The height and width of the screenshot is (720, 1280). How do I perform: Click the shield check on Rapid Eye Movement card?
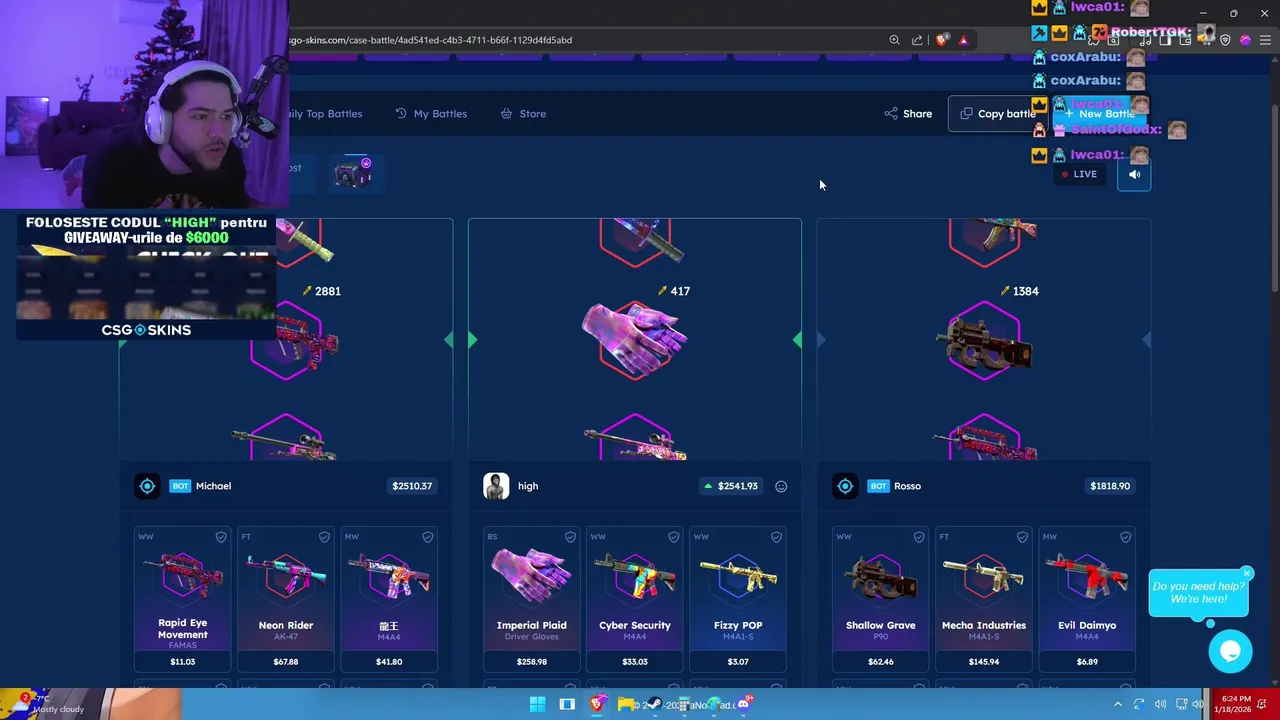pyautogui.click(x=221, y=537)
